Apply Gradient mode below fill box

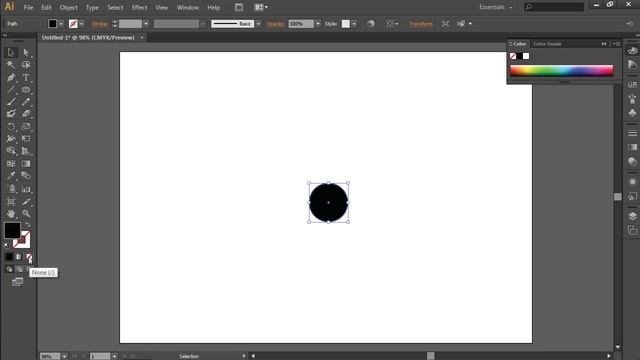click(19, 257)
